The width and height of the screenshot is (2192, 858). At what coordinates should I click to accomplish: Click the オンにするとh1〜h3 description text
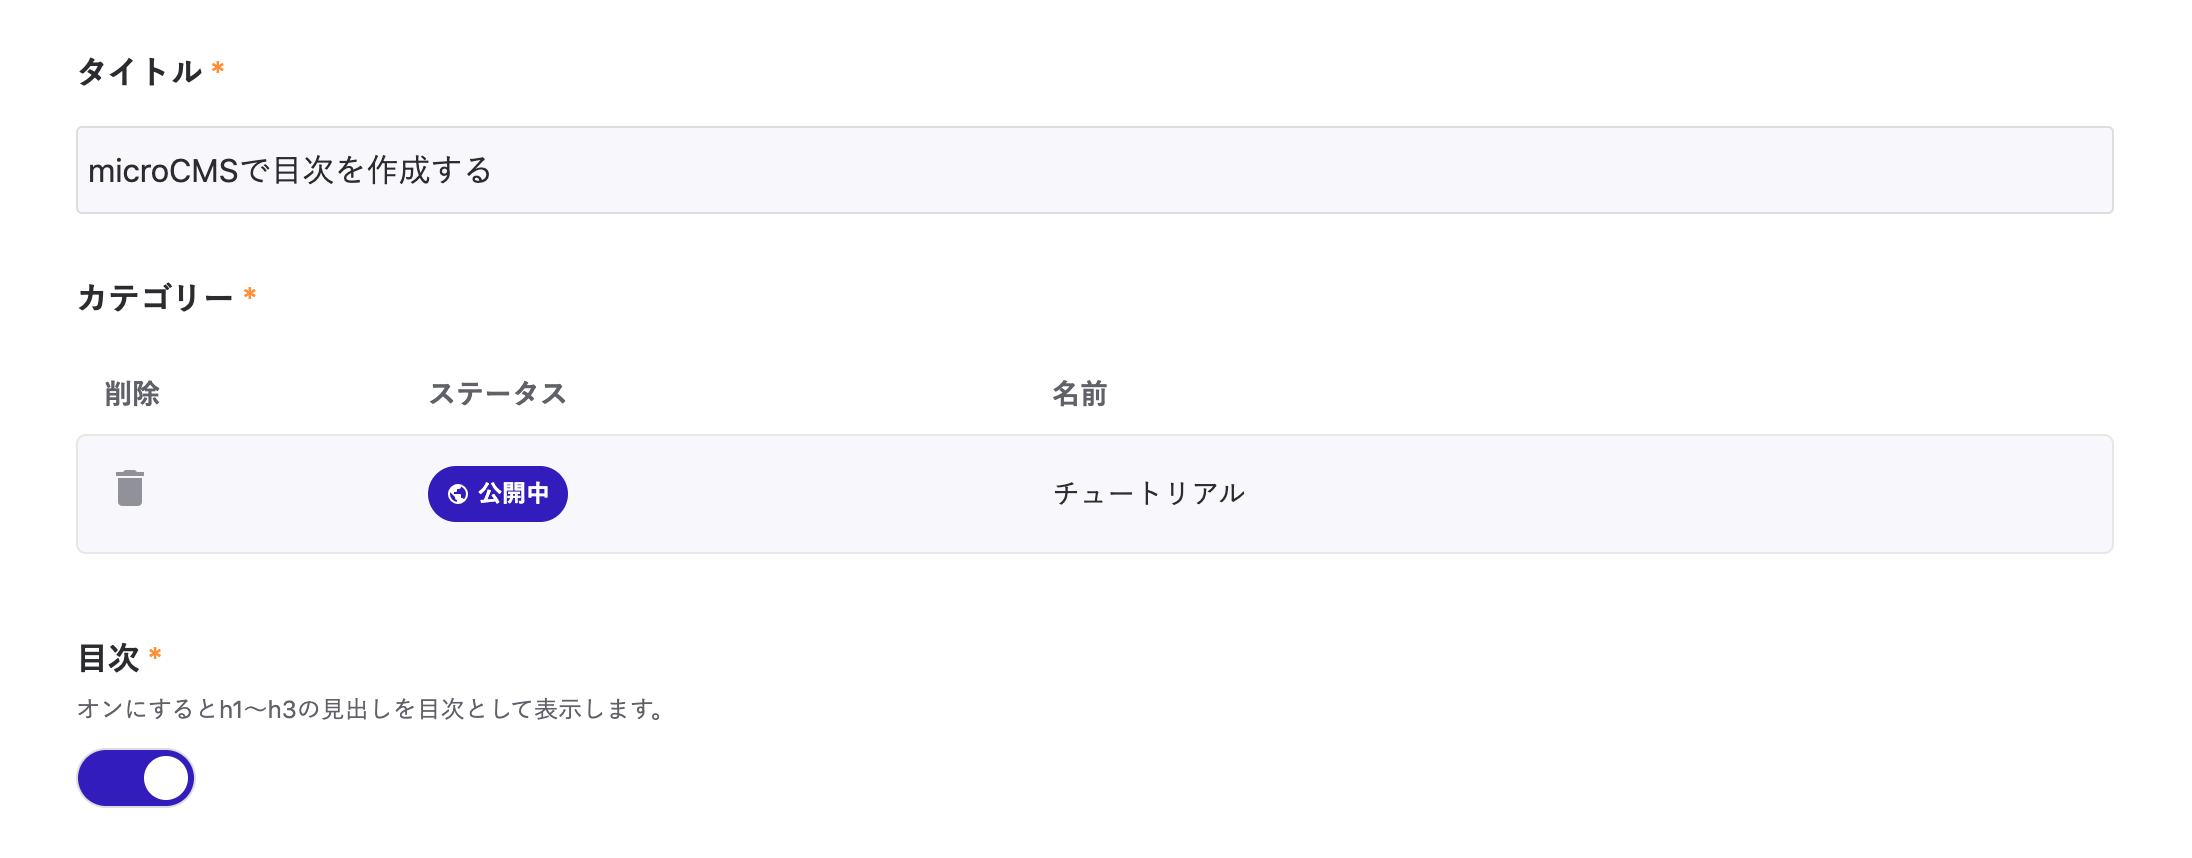point(370,709)
